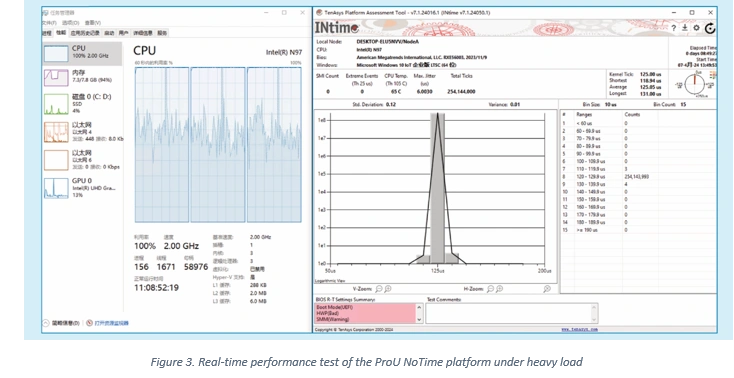Collapse Task Manager to brief info view
This screenshot has width=734, height=378.
[61, 323]
